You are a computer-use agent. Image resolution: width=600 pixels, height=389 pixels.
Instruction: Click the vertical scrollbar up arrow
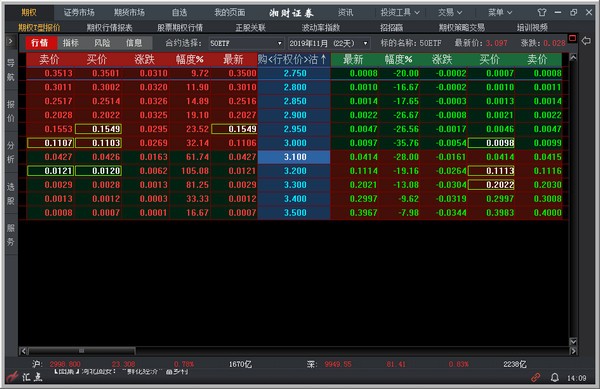(573, 58)
